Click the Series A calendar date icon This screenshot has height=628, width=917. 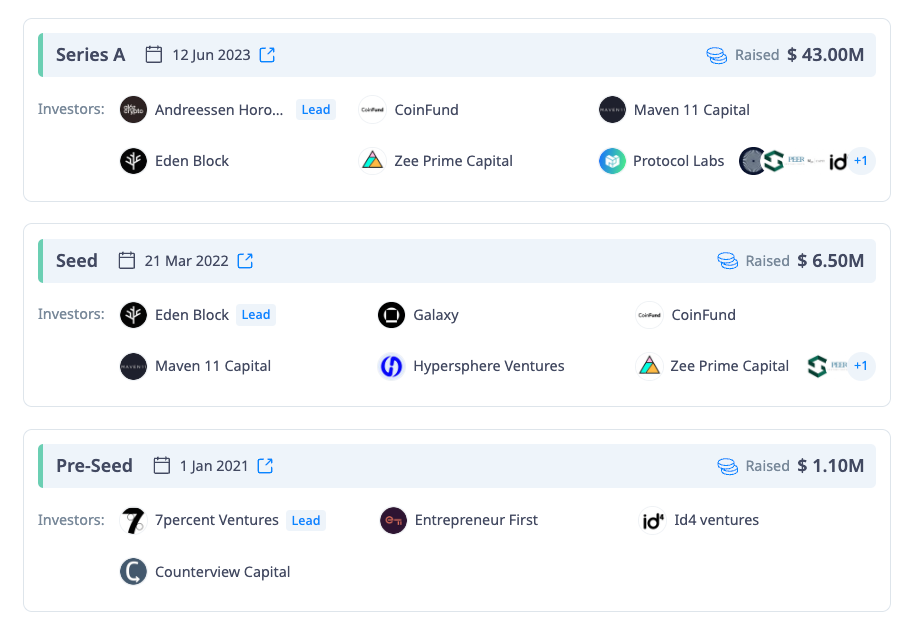tap(154, 55)
